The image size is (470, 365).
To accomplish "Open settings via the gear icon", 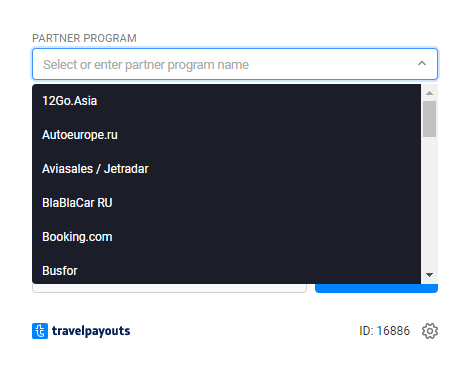I will [x=430, y=331].
